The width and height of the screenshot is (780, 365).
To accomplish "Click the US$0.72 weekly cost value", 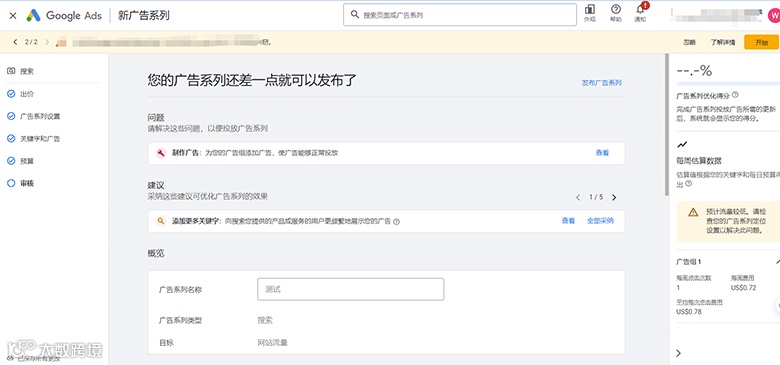I will tap(744, 287).
